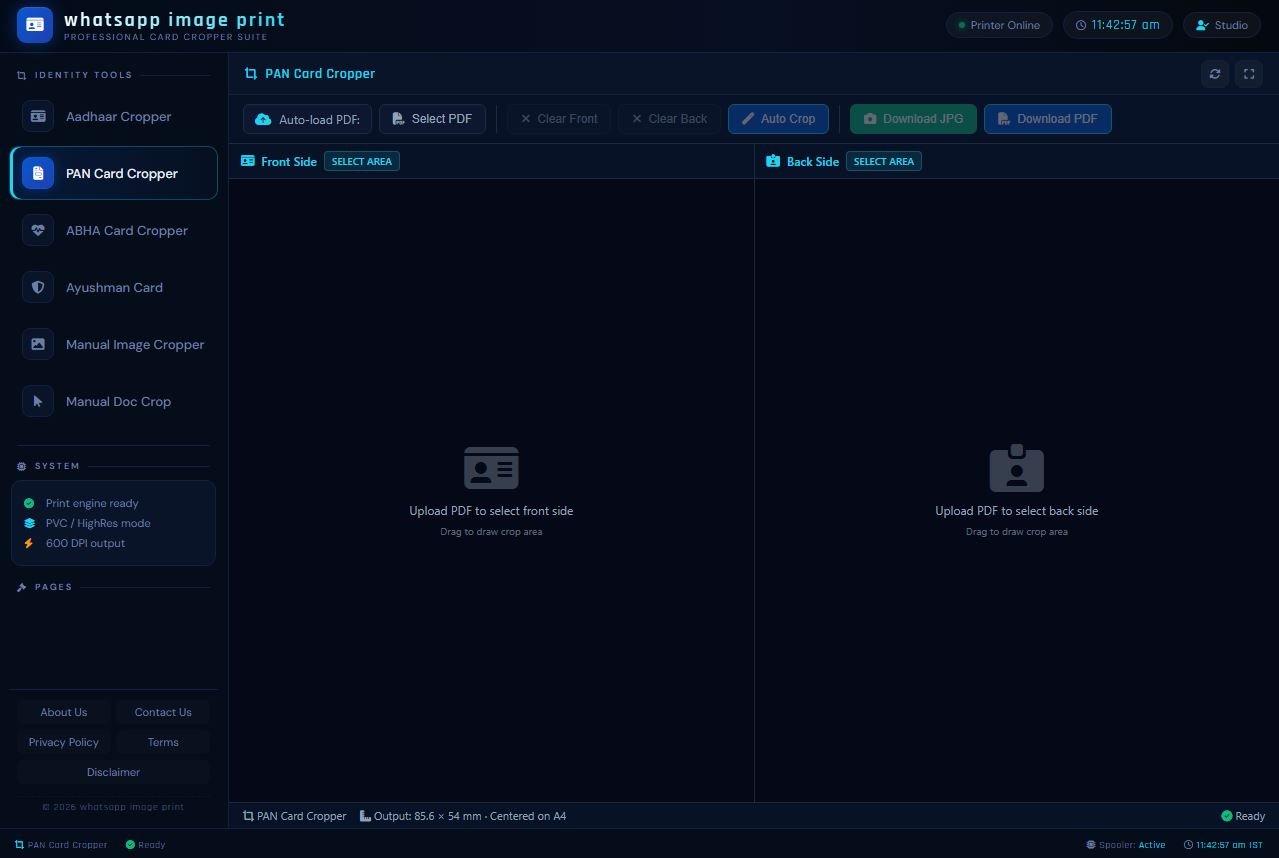This screenshot has height=858, width=1279.
Task: Open the About Us page
Action: [64, 712]
